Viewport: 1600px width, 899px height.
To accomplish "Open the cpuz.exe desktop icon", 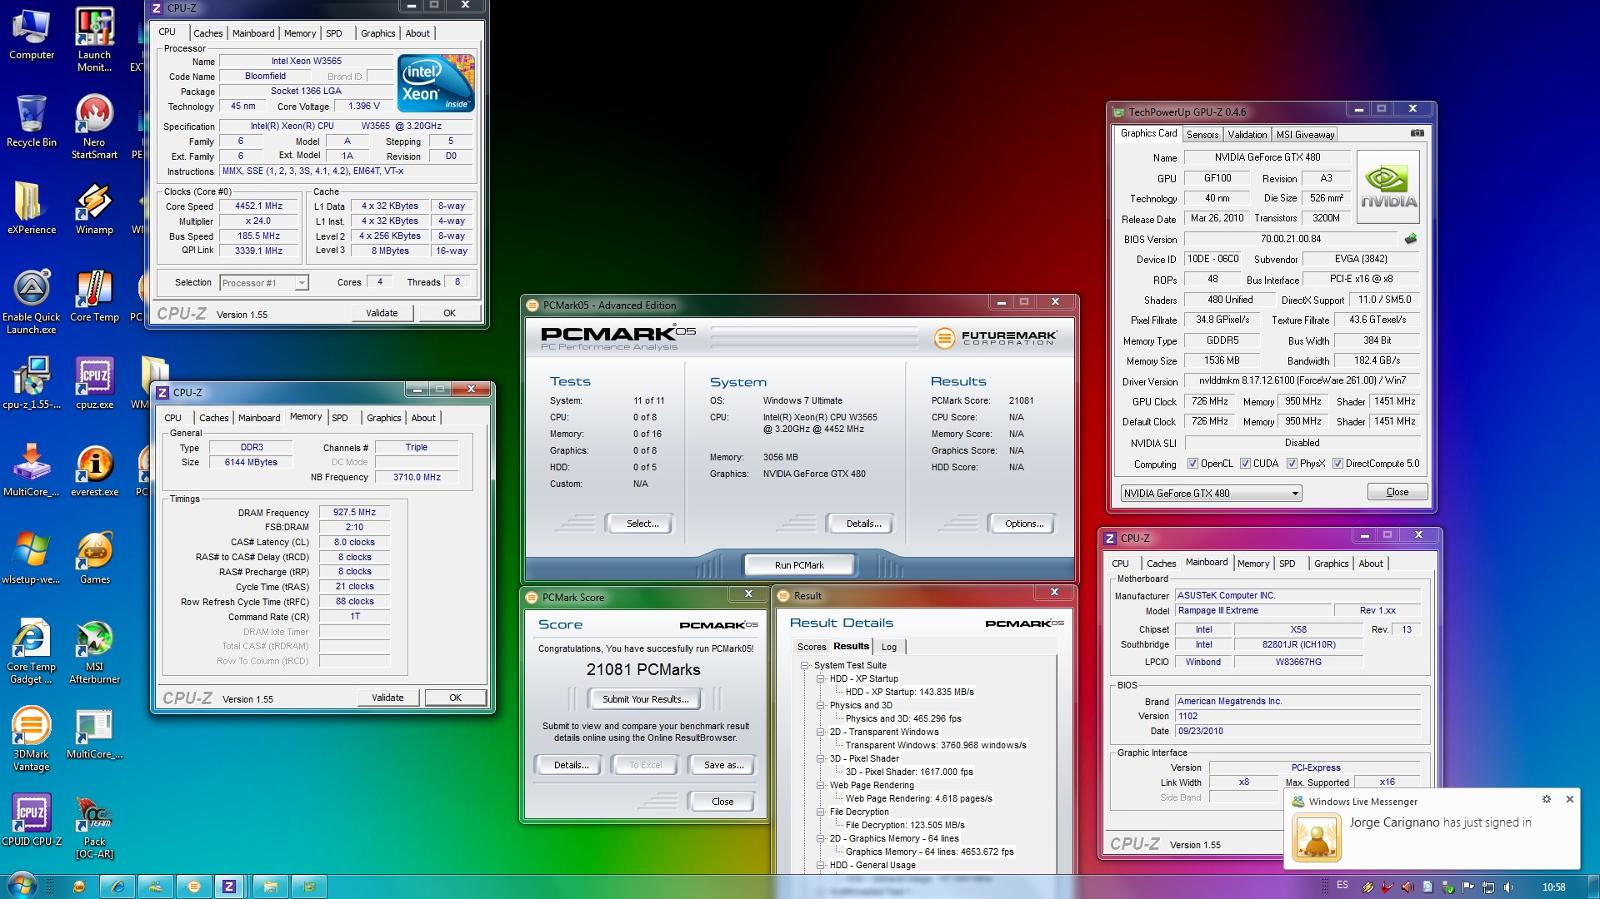I will click(x=94, y=384).
